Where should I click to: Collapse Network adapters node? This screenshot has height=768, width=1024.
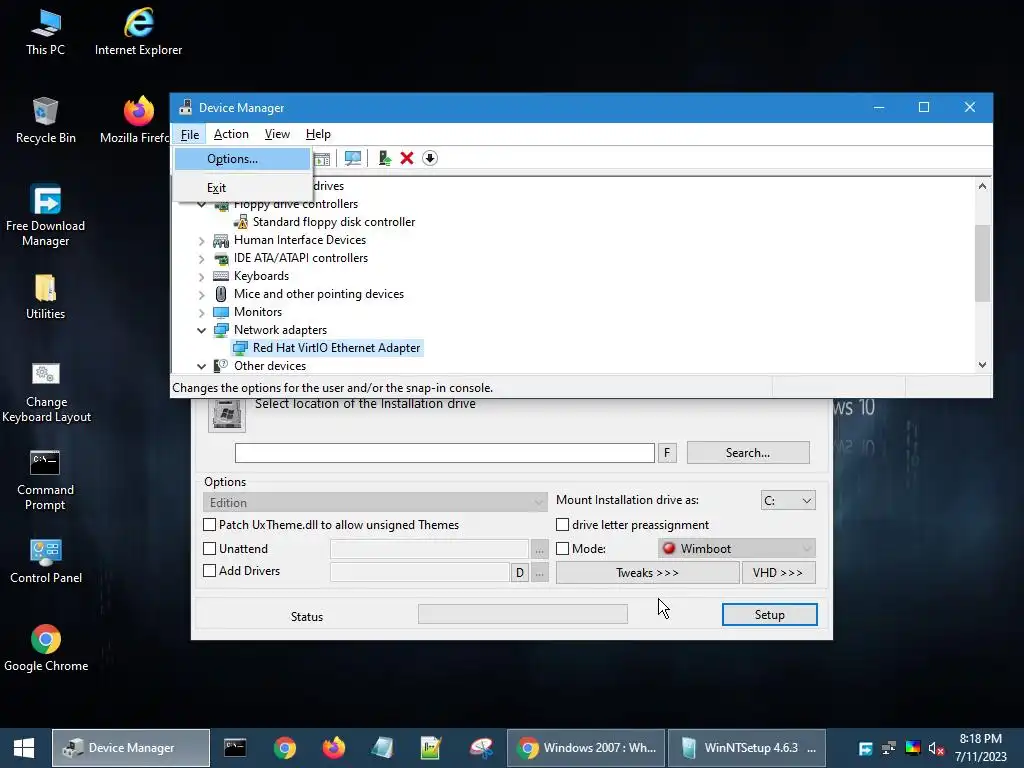[x=202, y=330]
